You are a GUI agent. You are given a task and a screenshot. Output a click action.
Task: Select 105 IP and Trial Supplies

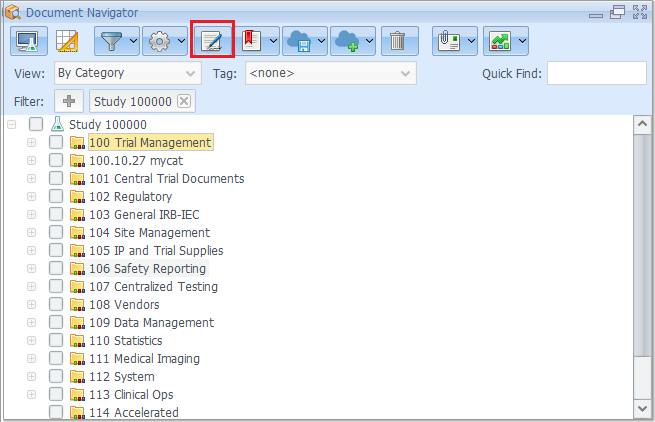(x=156, y=251)
